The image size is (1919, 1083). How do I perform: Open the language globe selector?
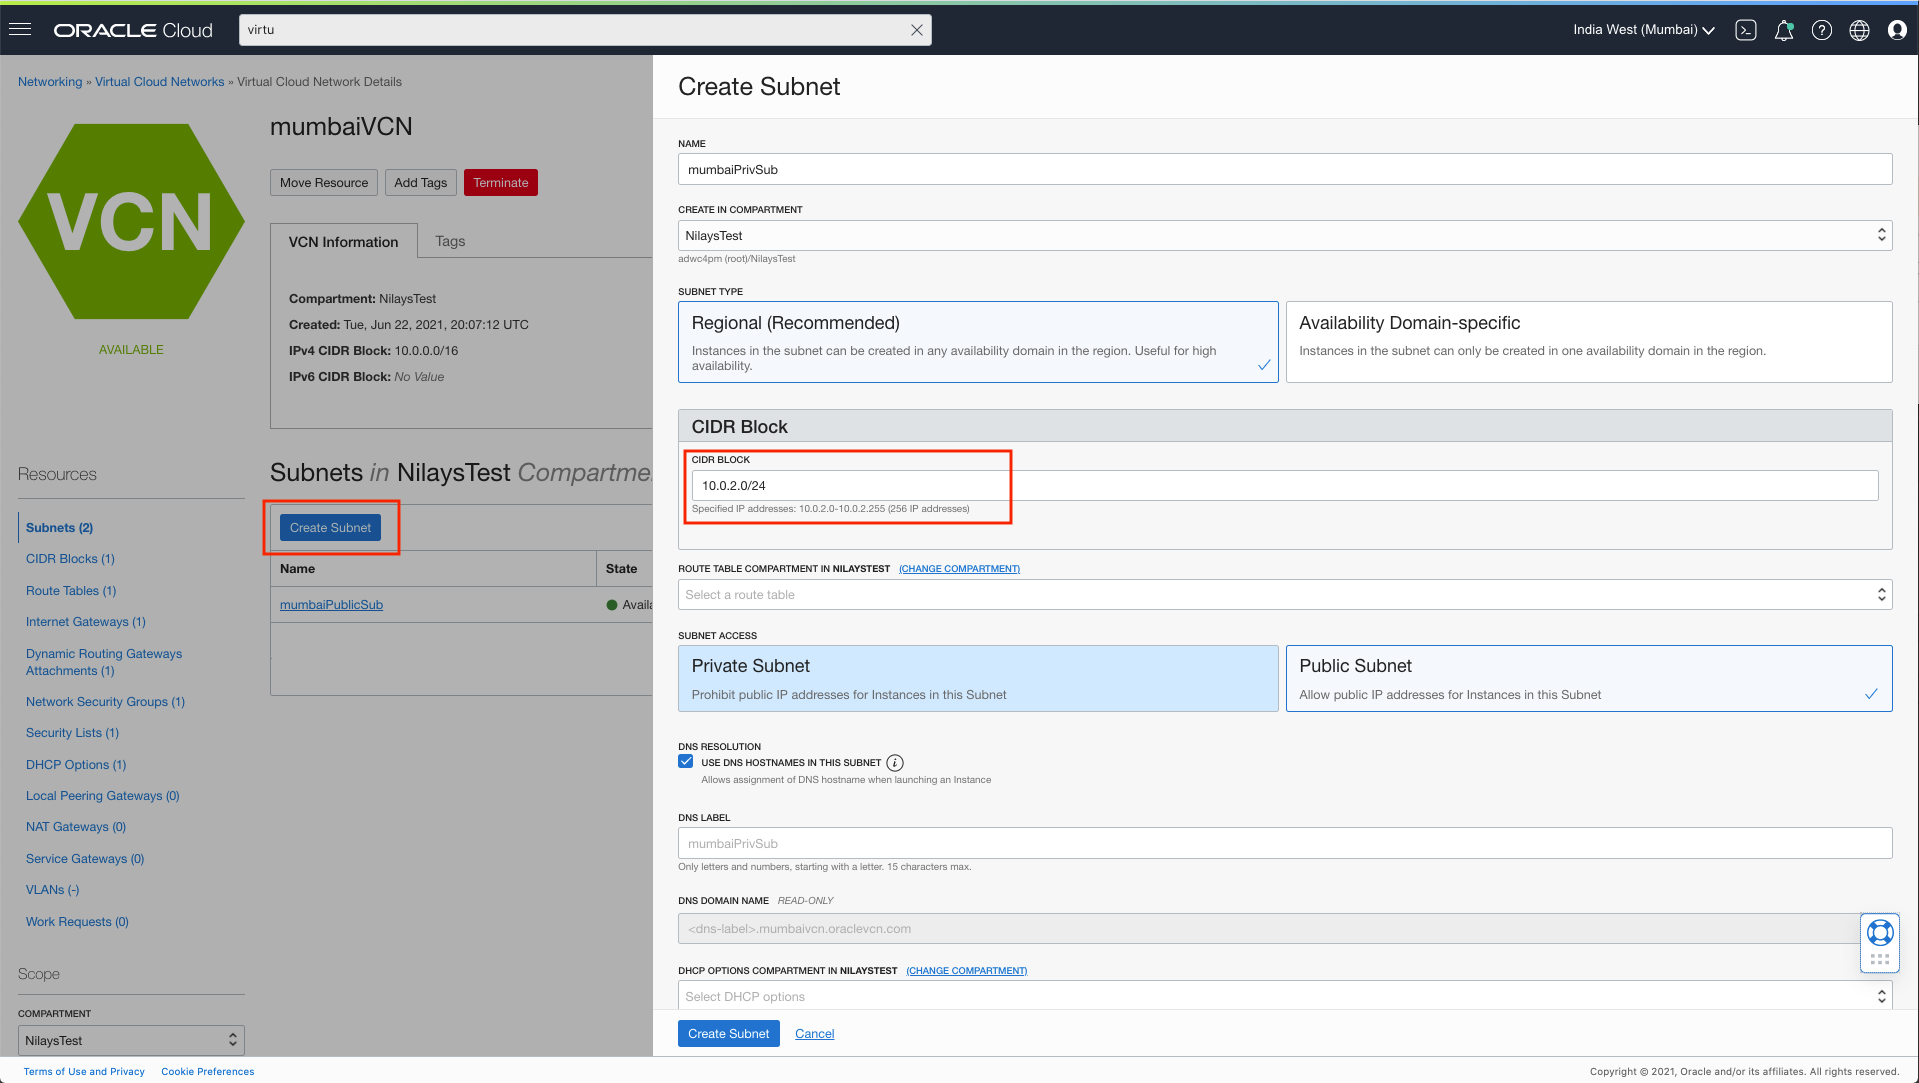(1859, 30)
